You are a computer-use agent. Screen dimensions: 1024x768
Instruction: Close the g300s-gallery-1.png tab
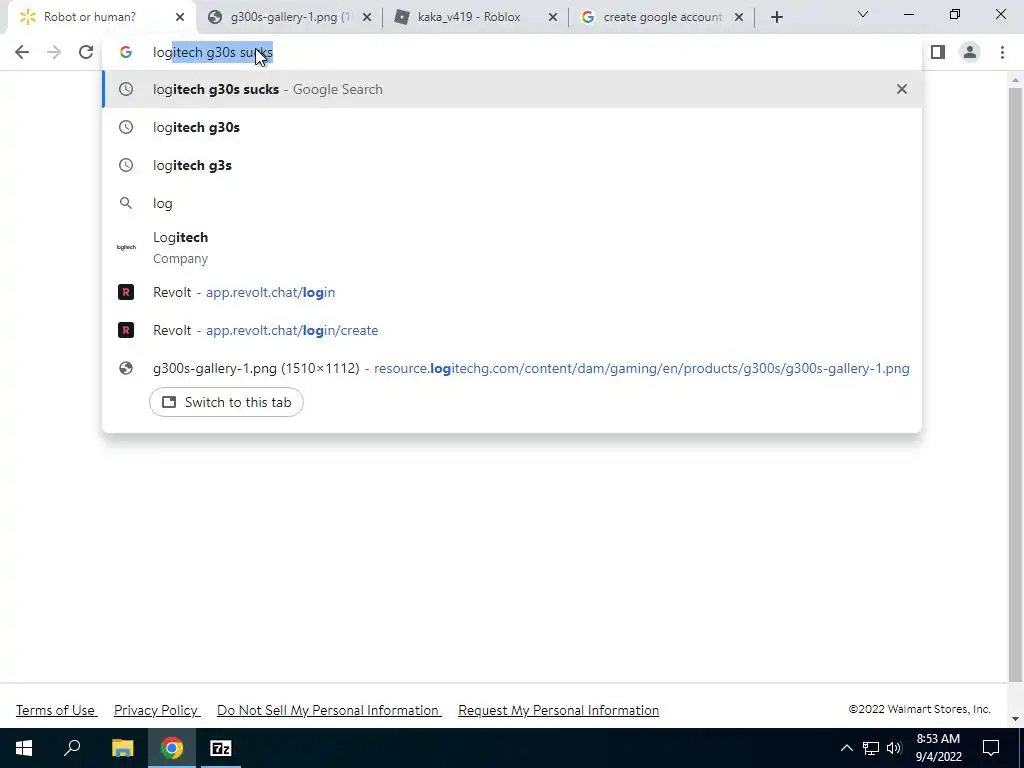point(367,18)
